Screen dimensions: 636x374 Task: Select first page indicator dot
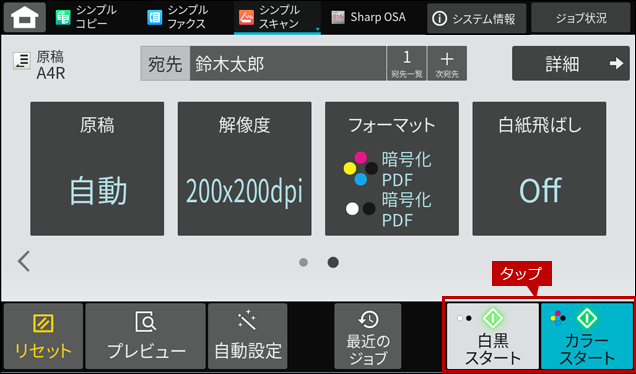(x=303, y=262)
